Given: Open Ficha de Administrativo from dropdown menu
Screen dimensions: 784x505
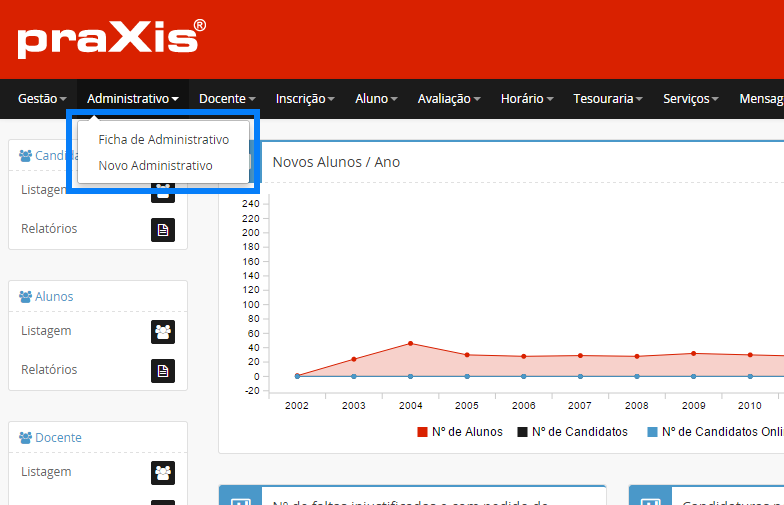Looking at the screenshot, I should pyautogui.click(x=163, y=139).
